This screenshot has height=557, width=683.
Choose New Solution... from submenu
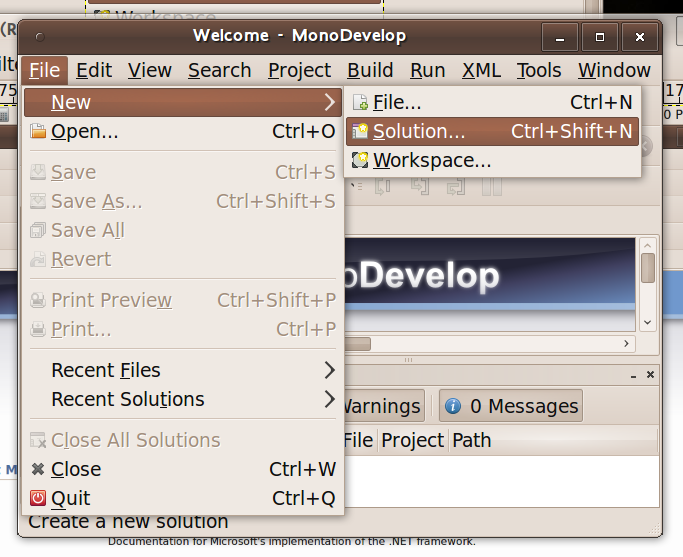[492, 131]
